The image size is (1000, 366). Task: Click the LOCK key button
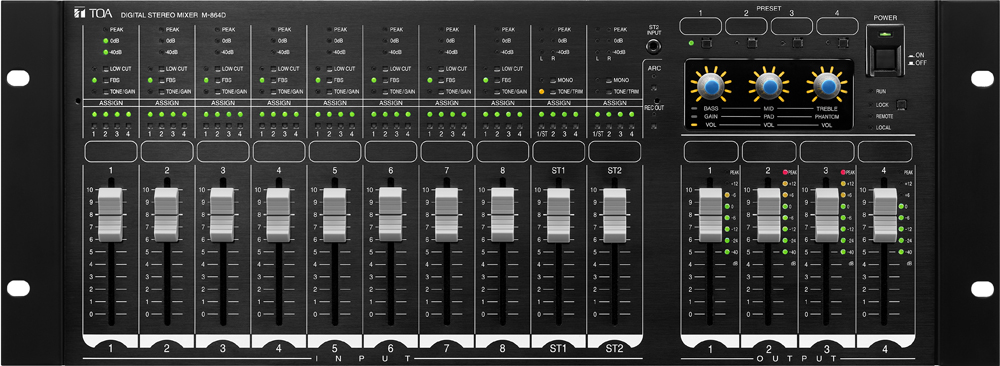click(901, 105)
